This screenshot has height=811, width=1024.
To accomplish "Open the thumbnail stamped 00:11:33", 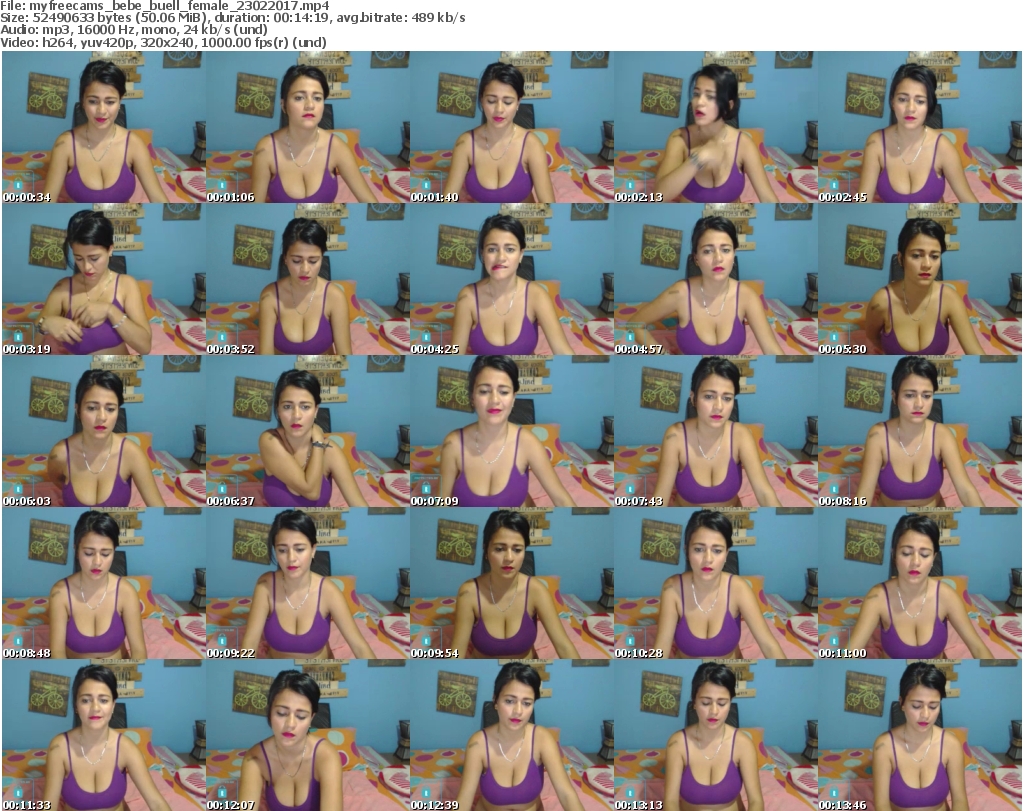I will [x=104, y=735].
